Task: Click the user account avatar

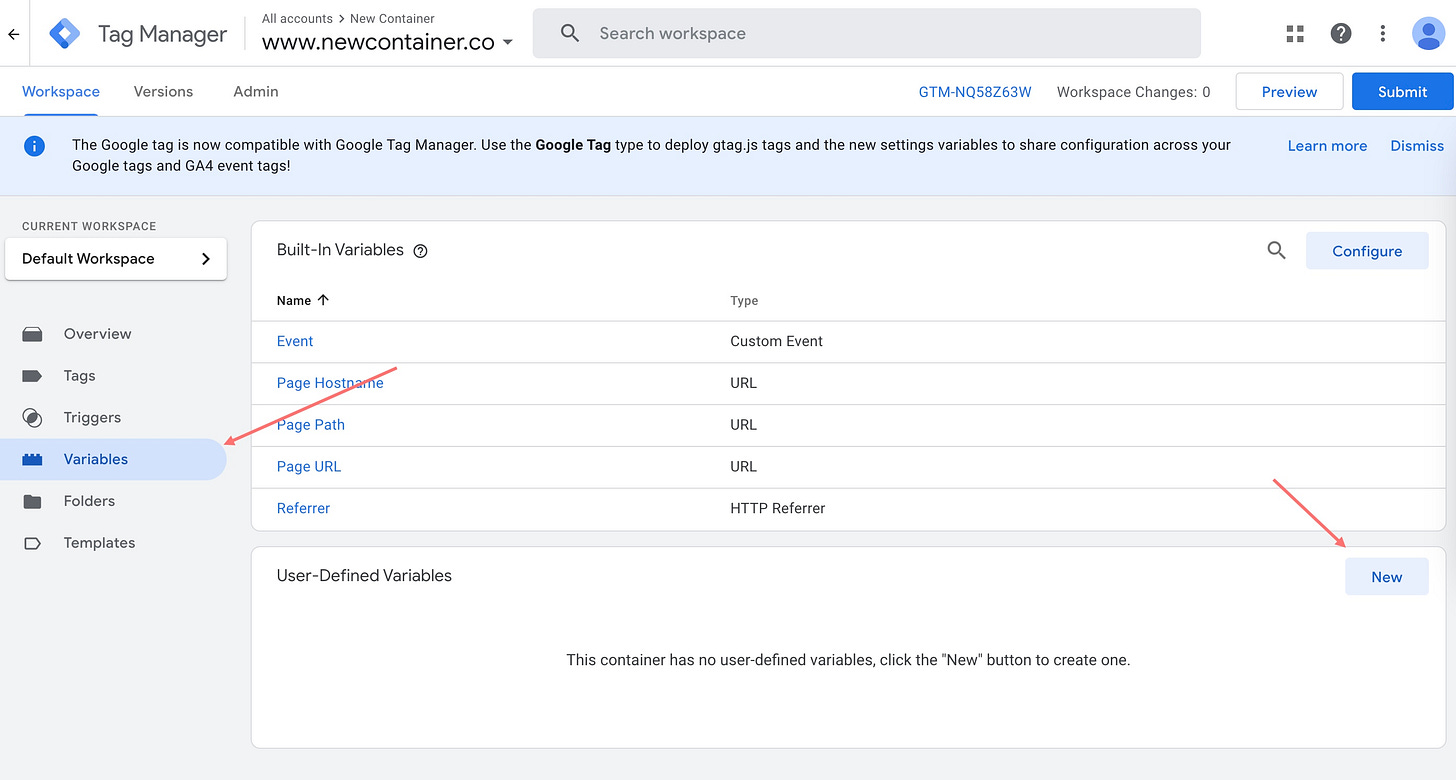Action: coord(1428,34)
